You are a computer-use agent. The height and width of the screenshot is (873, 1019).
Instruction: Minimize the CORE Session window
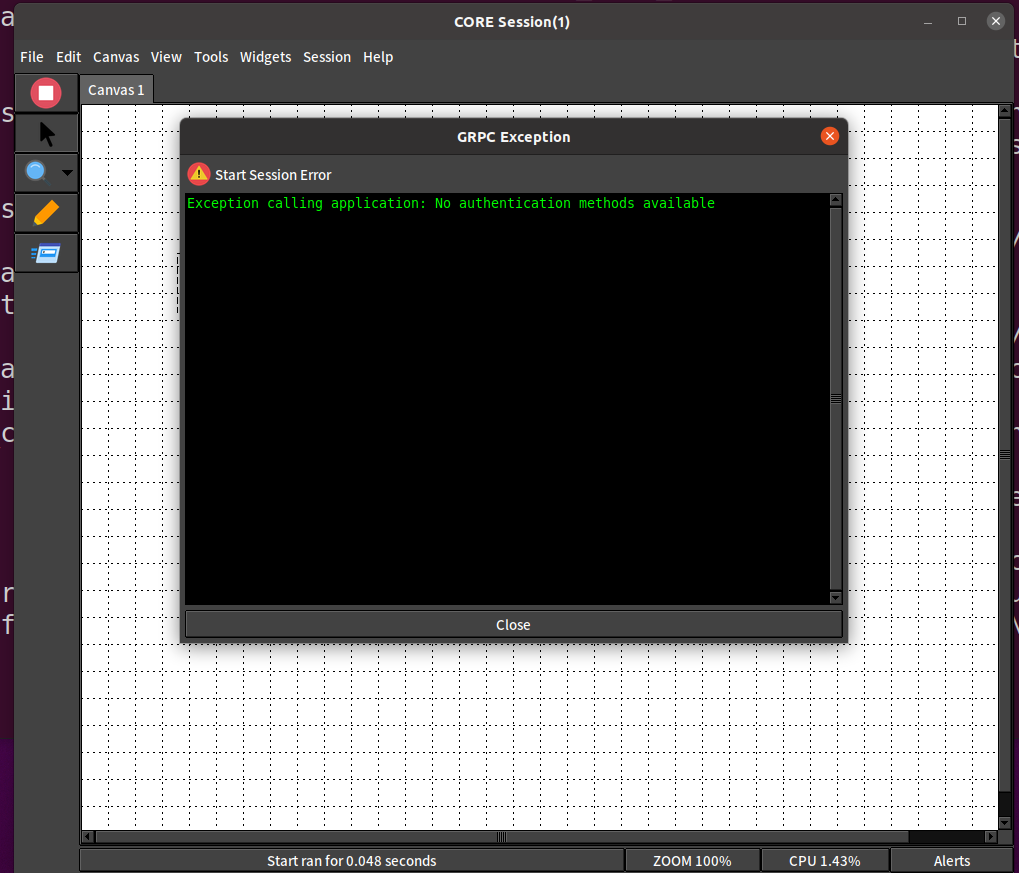pyautogui.click(x=928, y=21)
